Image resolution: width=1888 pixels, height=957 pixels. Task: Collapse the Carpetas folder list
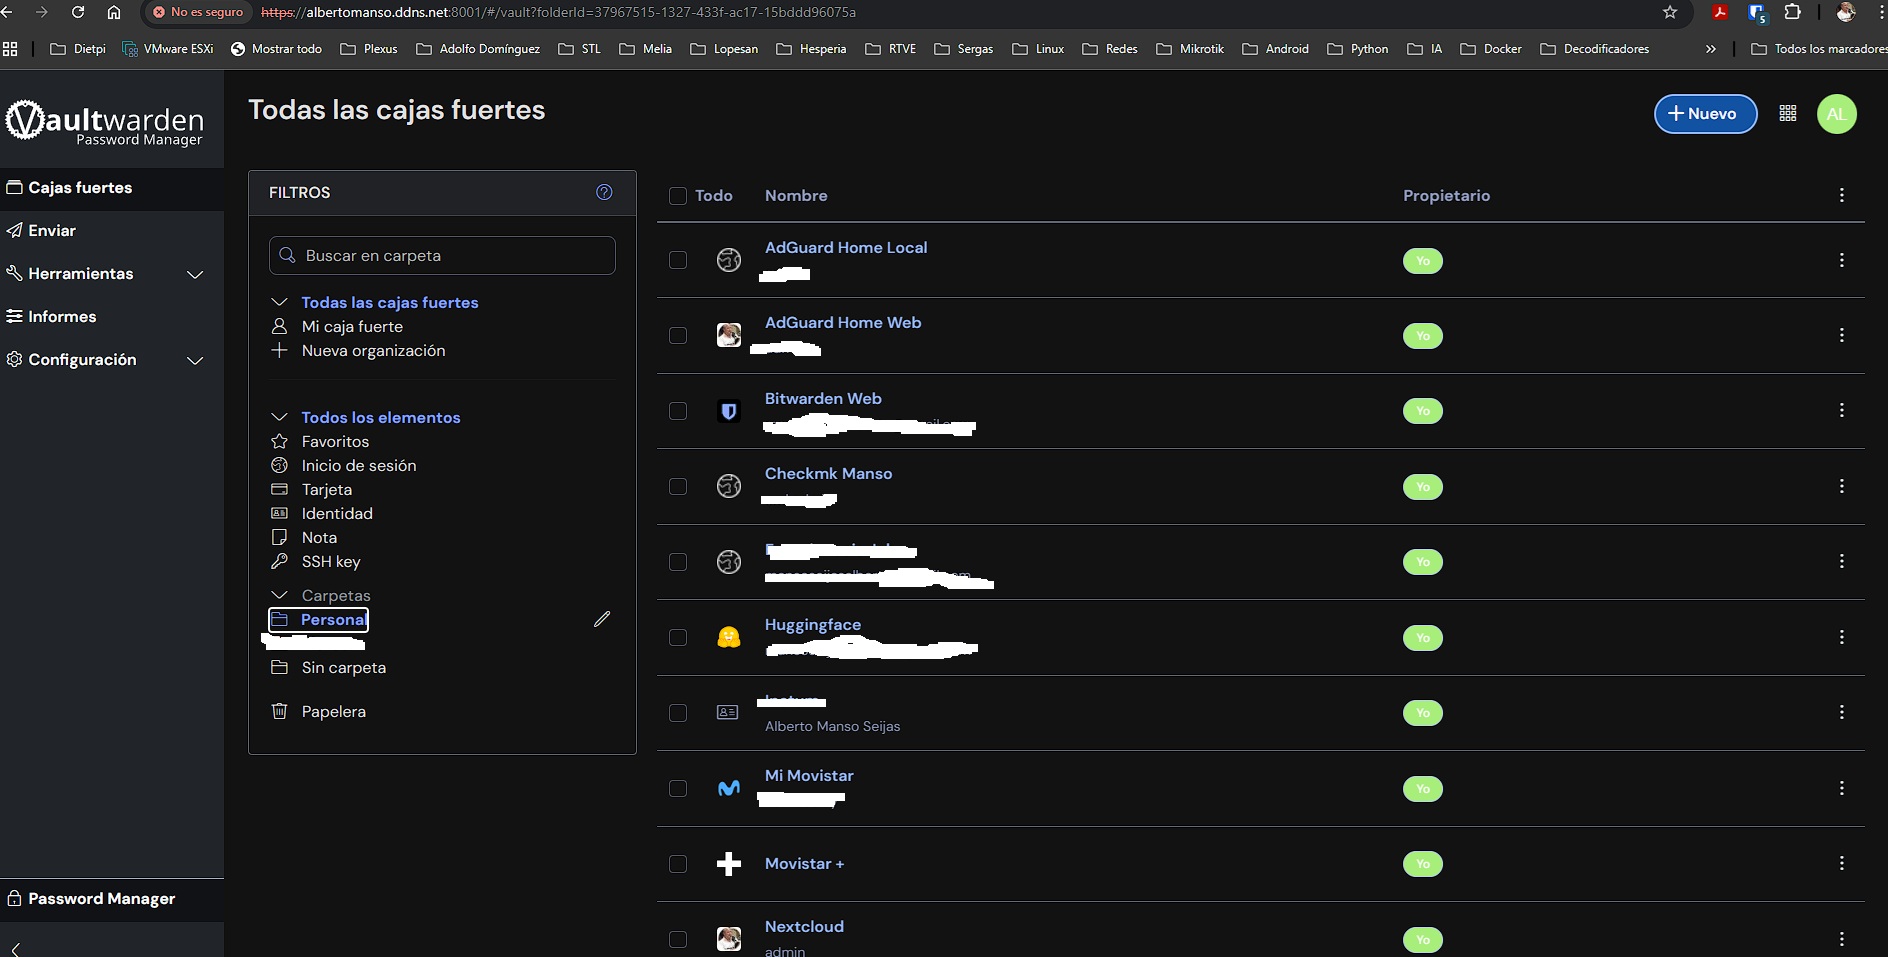coord(280,595)
